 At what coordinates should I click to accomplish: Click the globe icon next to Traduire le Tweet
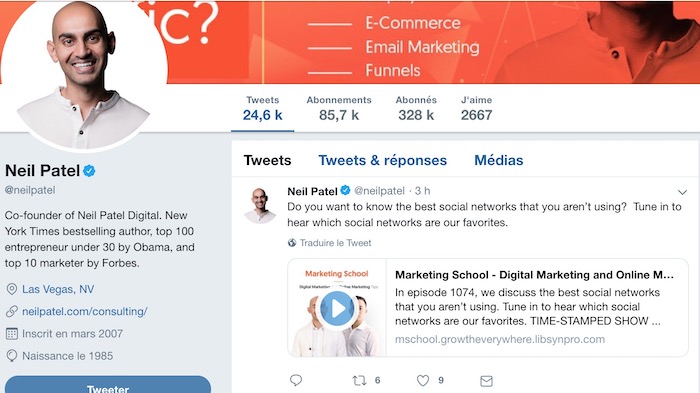(292, 243)
